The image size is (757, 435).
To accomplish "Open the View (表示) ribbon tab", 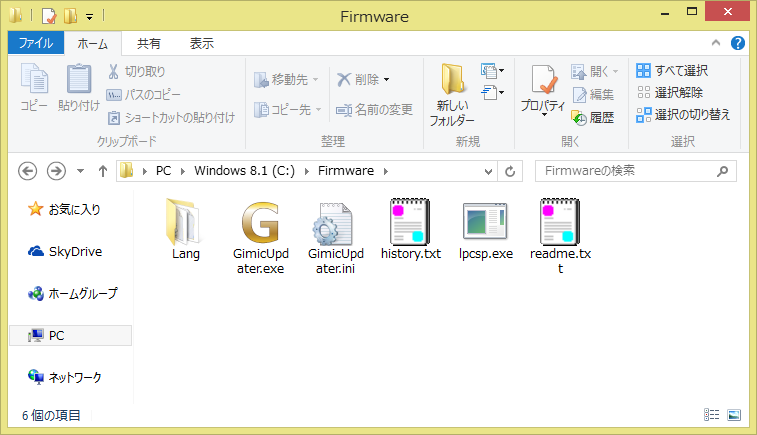I will pos(201,43).
